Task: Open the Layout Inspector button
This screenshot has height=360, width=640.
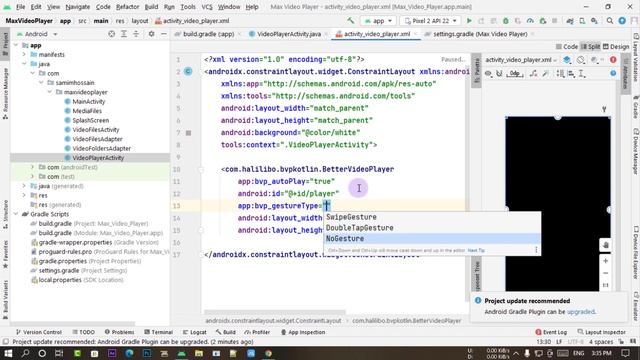Action: [x=601, y=332]
